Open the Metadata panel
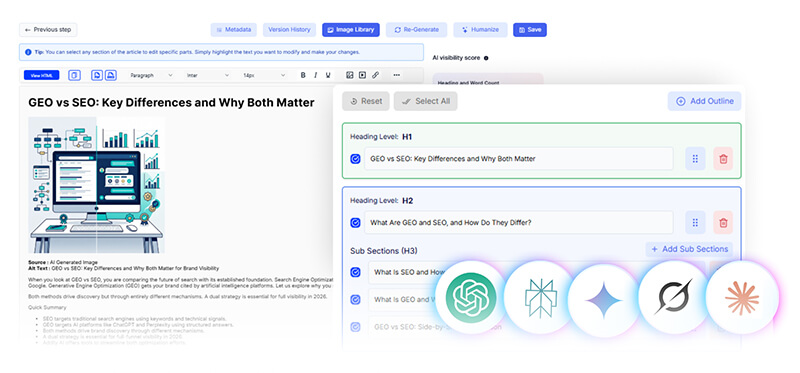800x373 pixels. (x=234, y=30)
